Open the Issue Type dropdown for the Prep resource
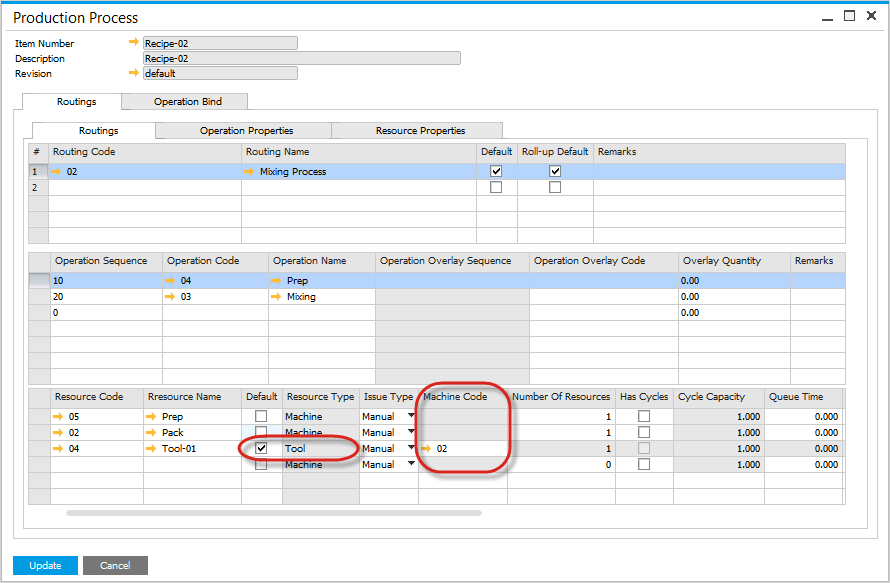The image size is (890, 583). click(410, 416)
